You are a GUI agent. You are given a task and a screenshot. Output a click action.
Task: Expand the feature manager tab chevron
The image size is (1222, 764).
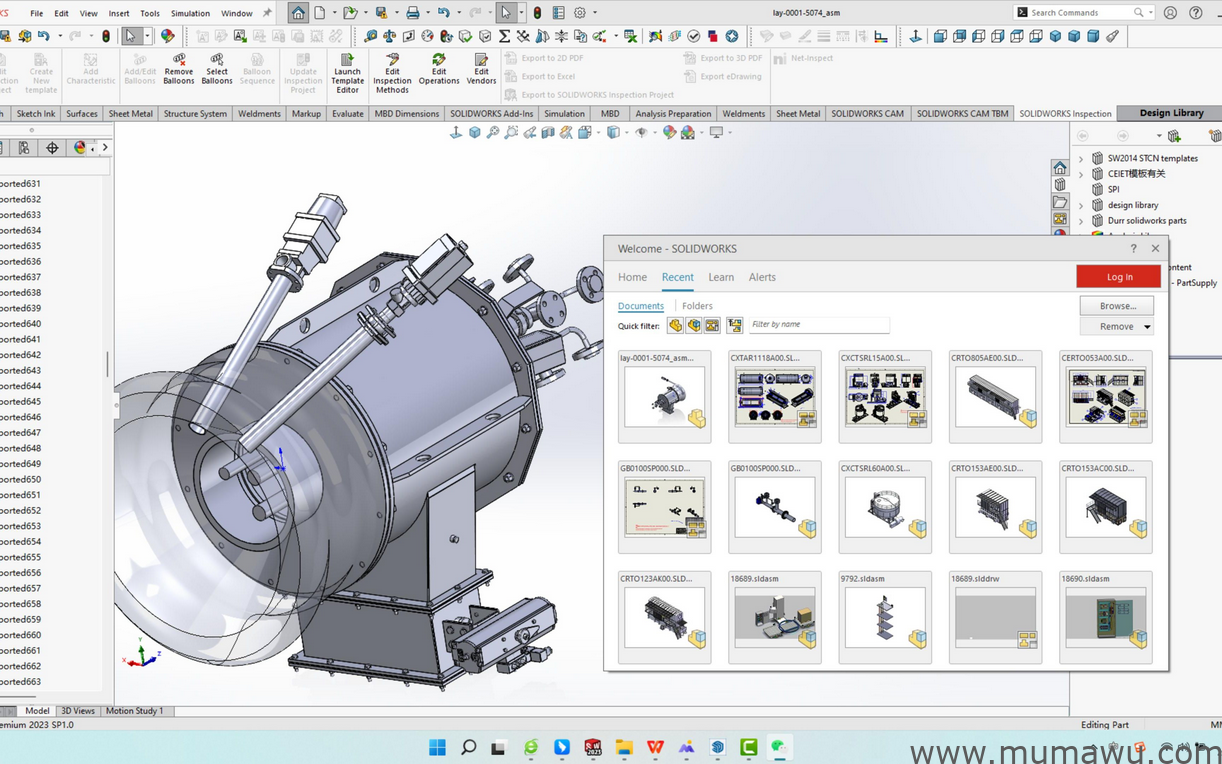coord(105,148)
